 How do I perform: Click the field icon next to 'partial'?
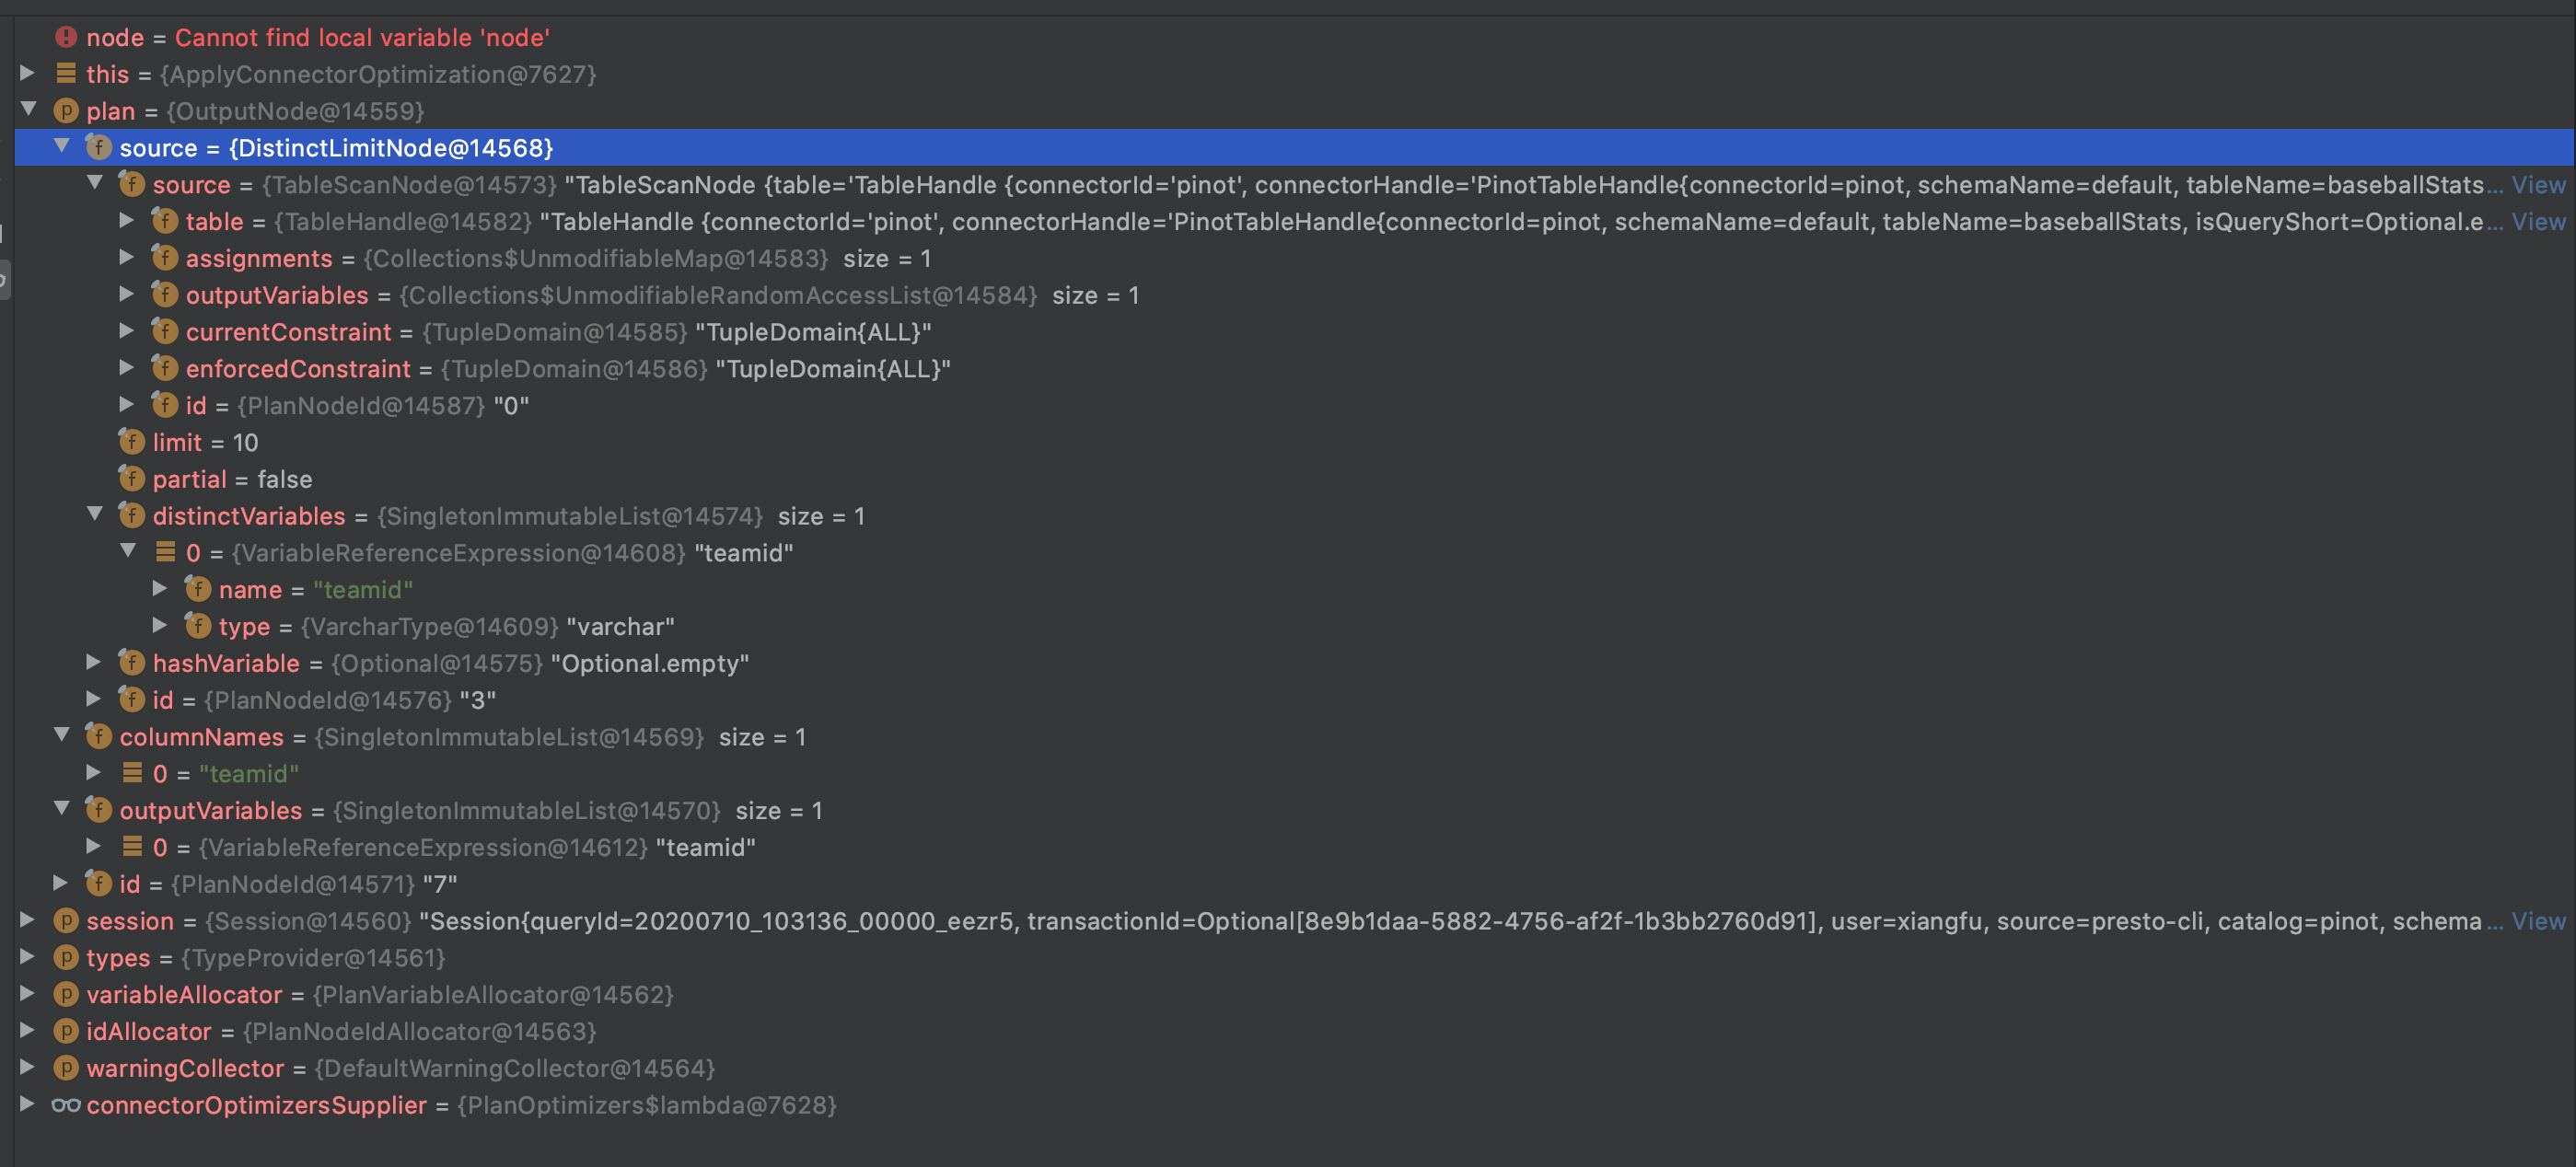131,478
